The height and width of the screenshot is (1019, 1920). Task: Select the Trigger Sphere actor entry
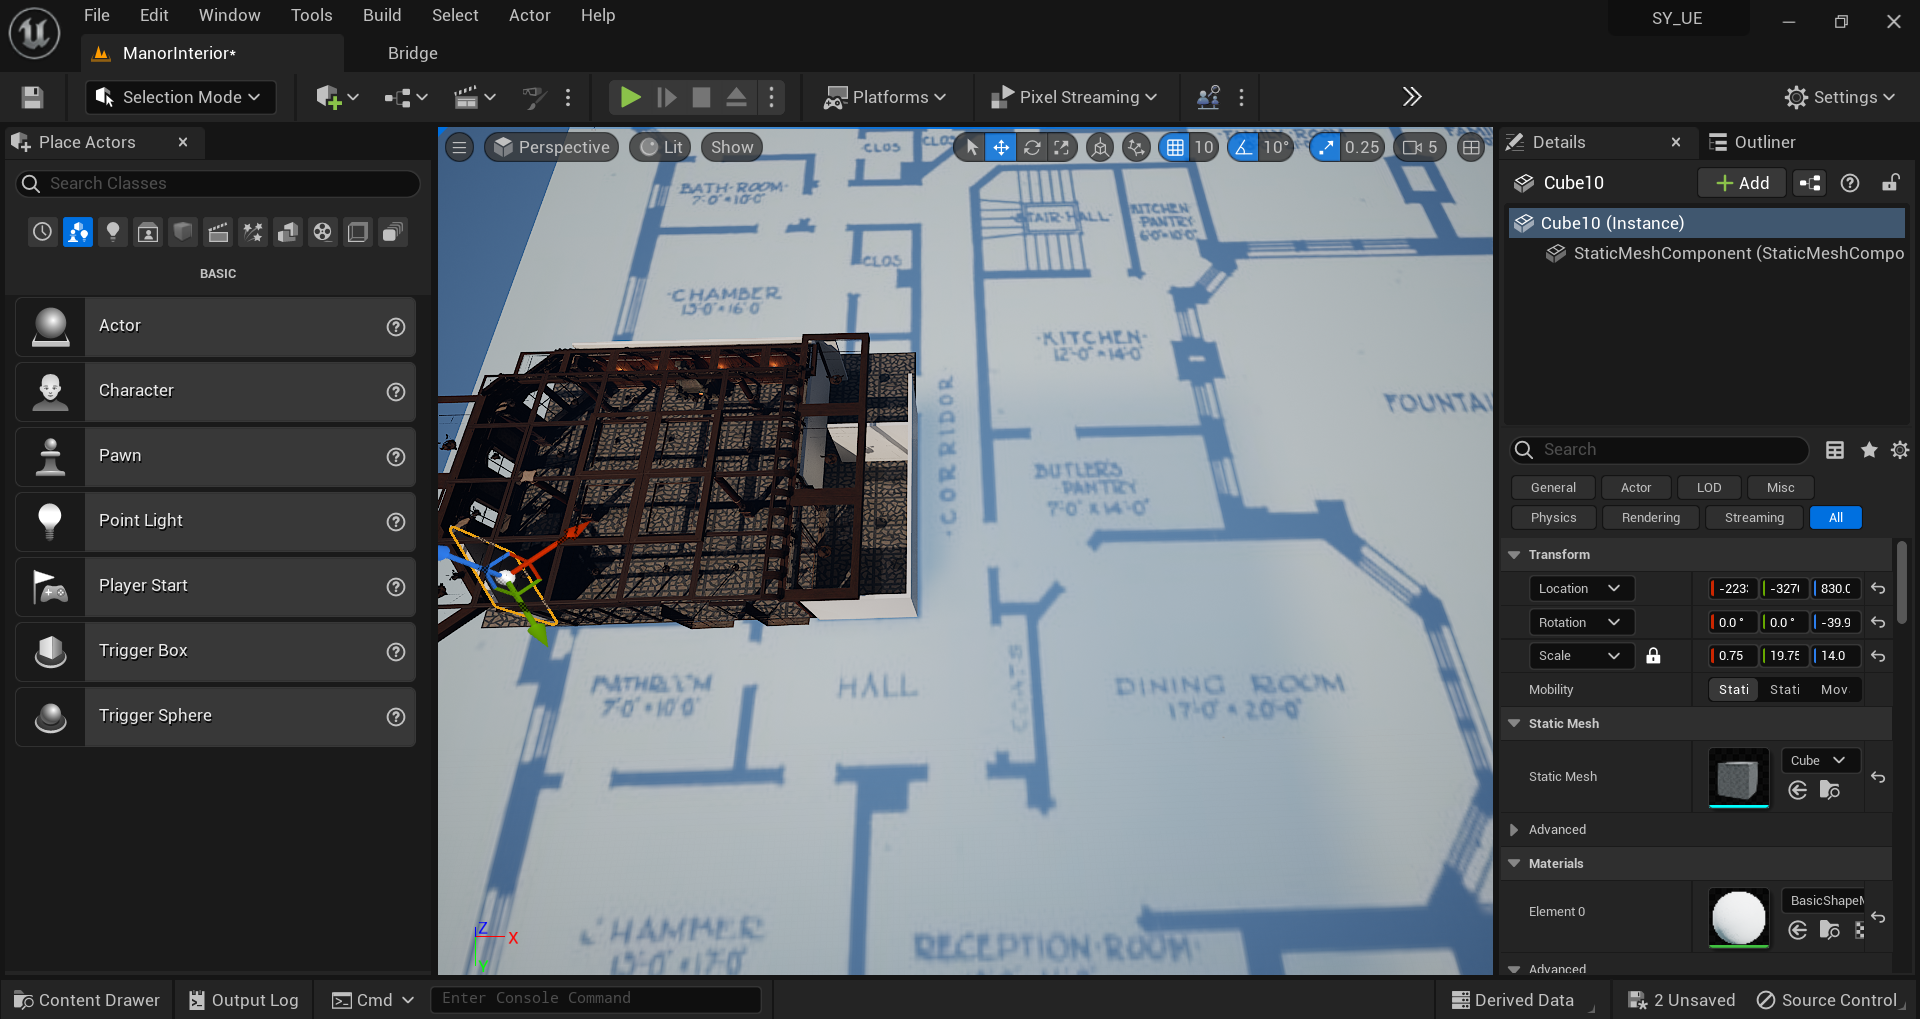click(216, 716)
